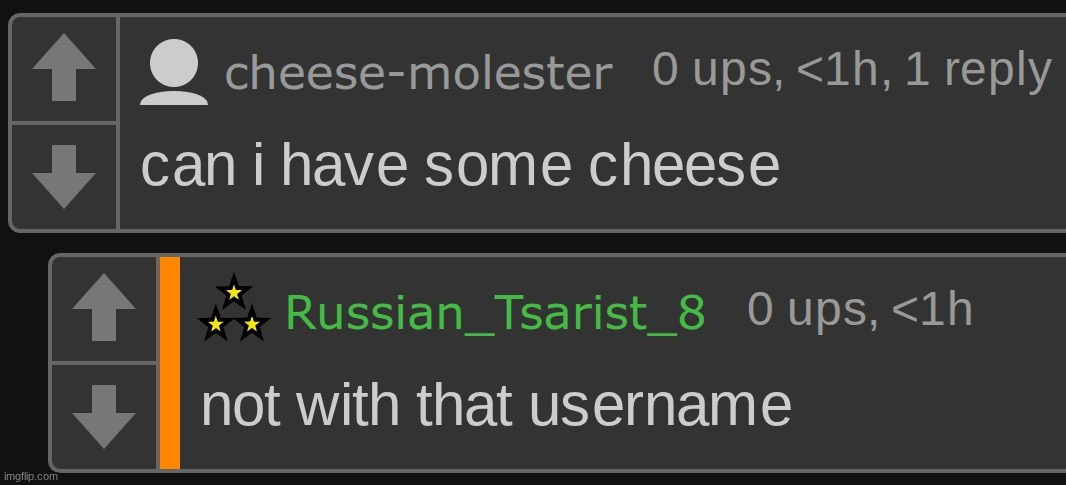
Task: Click "0 ups" on cheese-molester's comment
Action: coord(712,70)
